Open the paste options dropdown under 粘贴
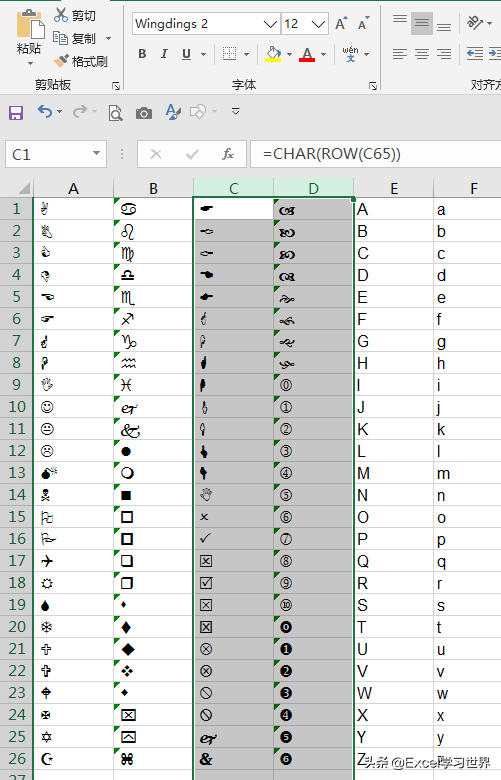 point(30,63)
